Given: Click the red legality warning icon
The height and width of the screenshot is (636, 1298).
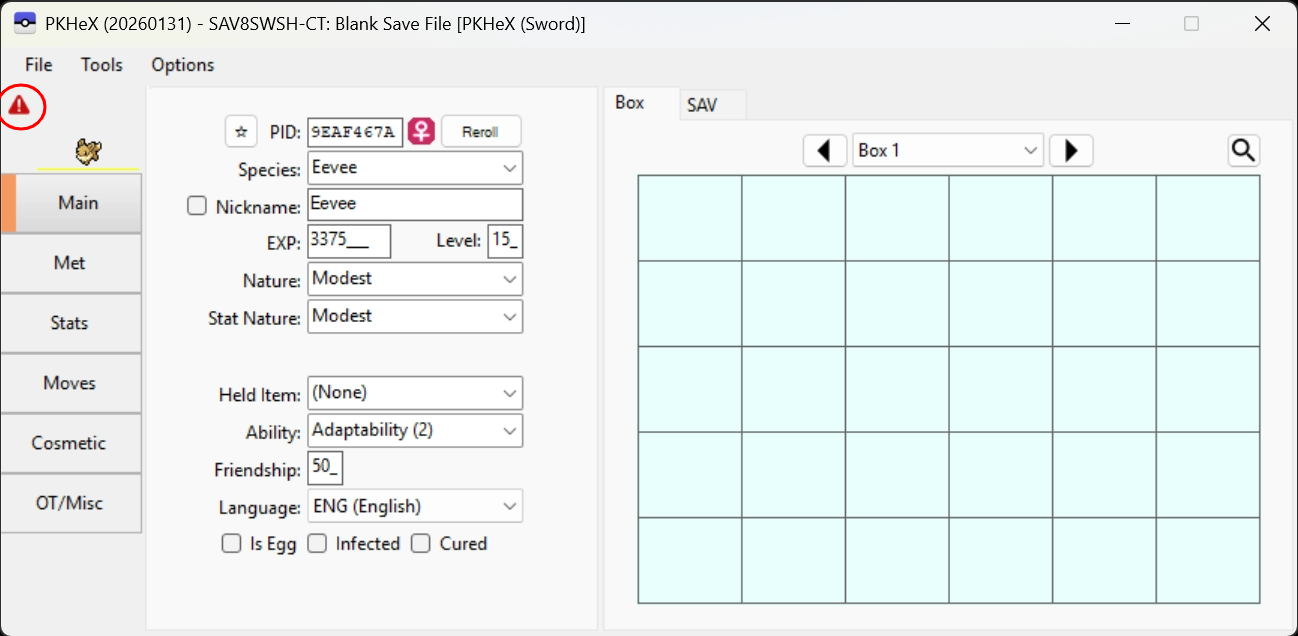Looking at the screenshot, I should pos(20,104).
